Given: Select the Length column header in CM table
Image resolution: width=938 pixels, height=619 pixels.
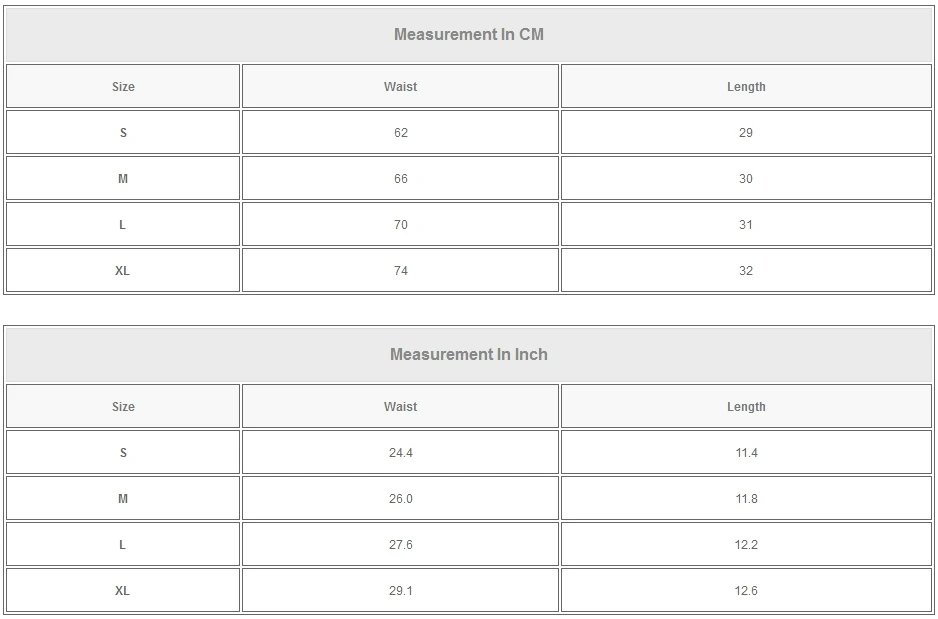Looking at the screenshot, I should coord(746,87).
